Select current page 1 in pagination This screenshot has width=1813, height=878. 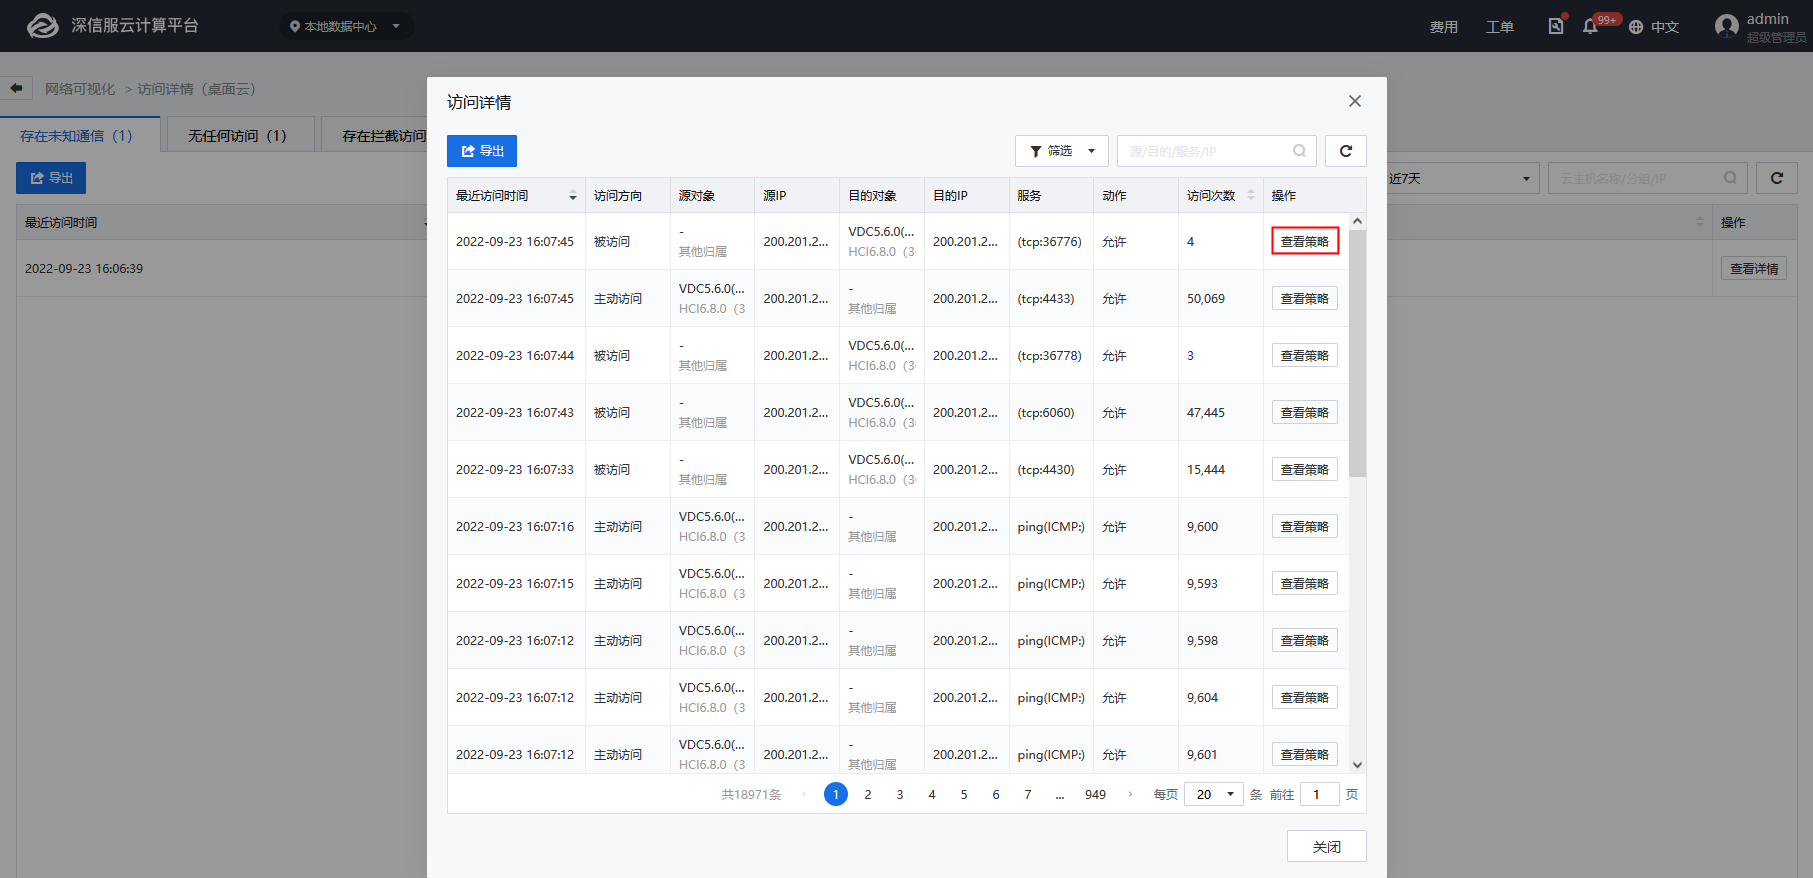coord(836,794)
